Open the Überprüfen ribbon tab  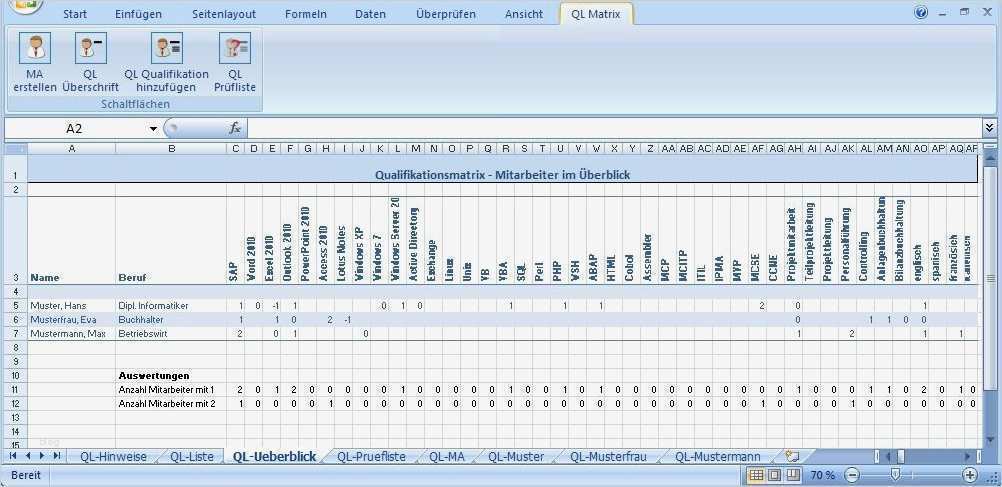(x=445, y=13)
